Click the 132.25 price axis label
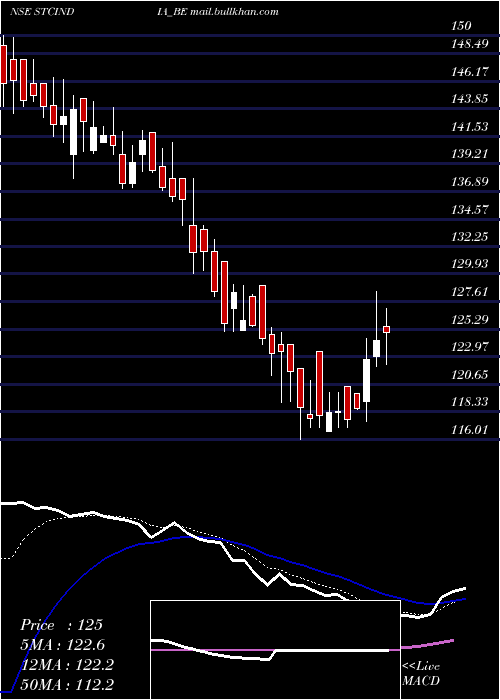The image size is (500, 700). pos(470,237)
